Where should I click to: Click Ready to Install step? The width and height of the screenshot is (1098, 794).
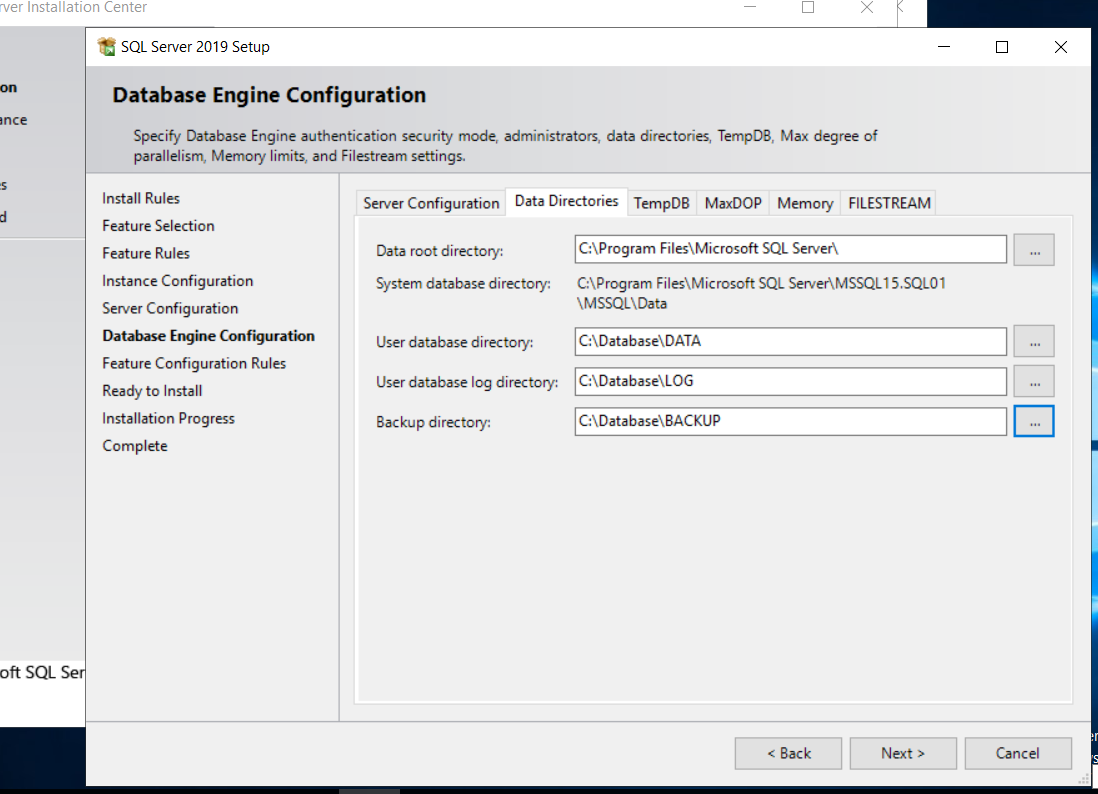pyautogui.click(x=152, y=391)
